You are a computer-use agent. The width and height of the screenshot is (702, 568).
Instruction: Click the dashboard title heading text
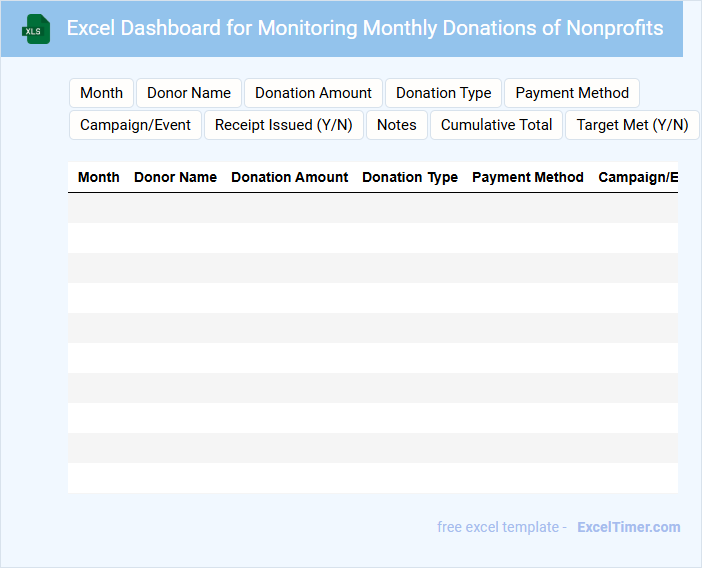pyautogui.click(x=365, y=28)
